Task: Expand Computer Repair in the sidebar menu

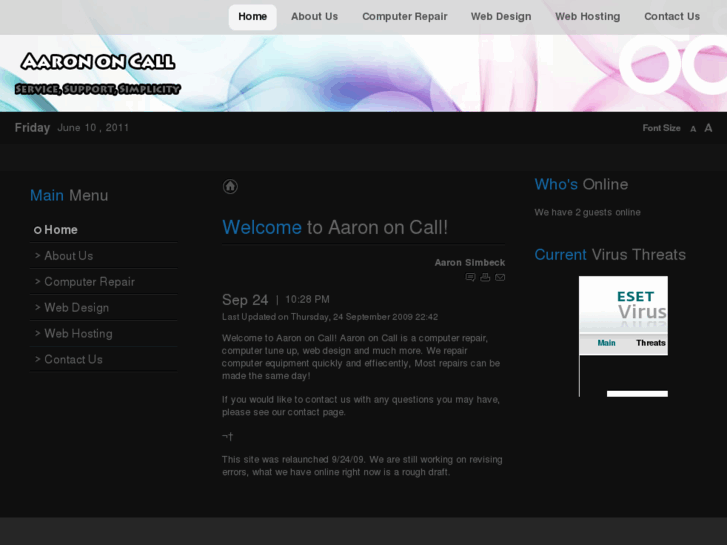Action: click(x=89, y=282)
